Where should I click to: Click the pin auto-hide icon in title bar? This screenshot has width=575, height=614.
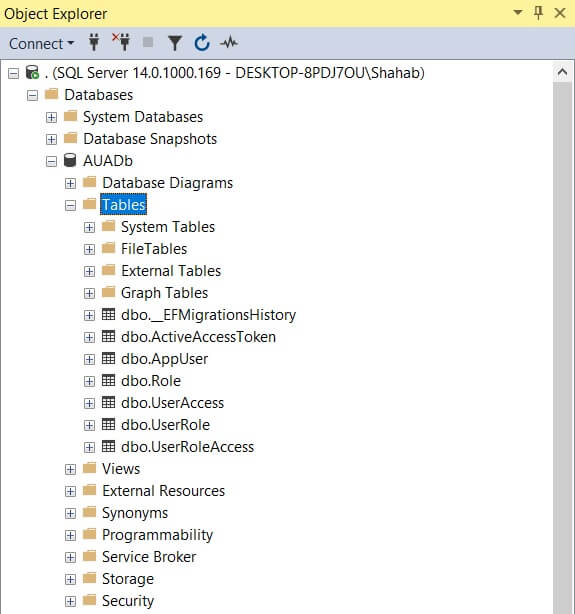coord(539,13)
